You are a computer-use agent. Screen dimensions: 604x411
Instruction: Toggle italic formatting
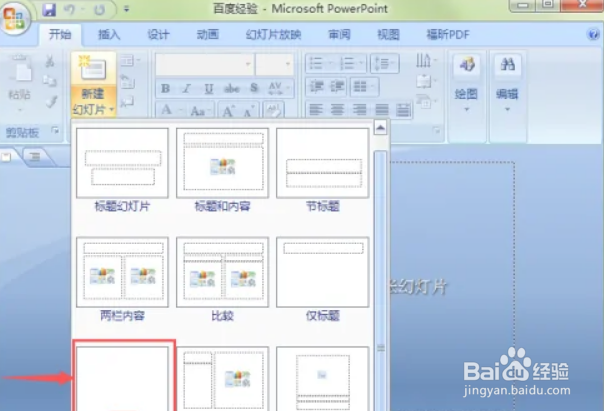[x=187, y=89]
